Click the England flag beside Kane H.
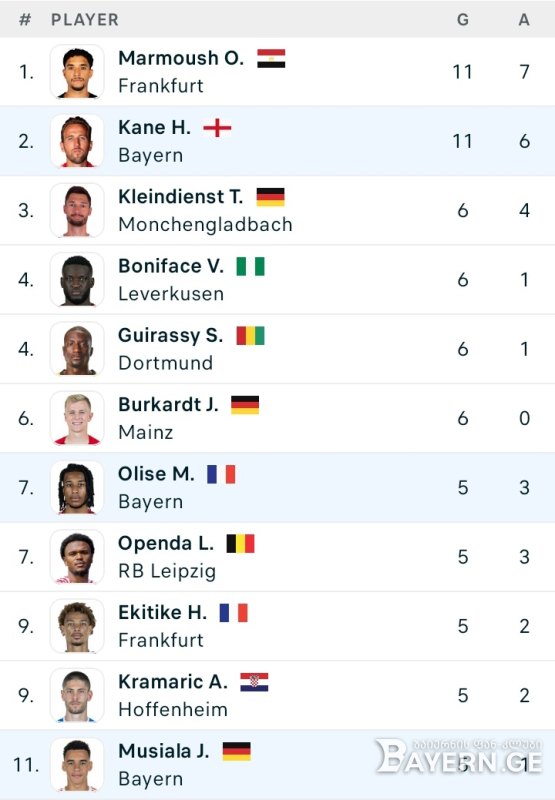 coord(217,128)
